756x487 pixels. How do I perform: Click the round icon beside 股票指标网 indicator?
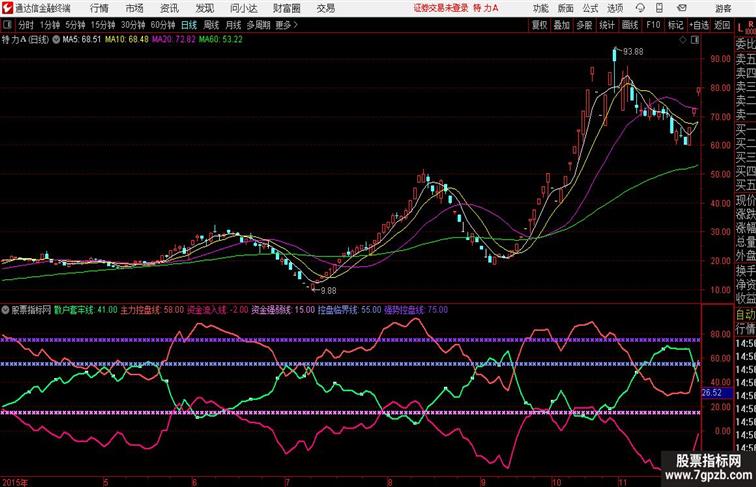(5, 310)
